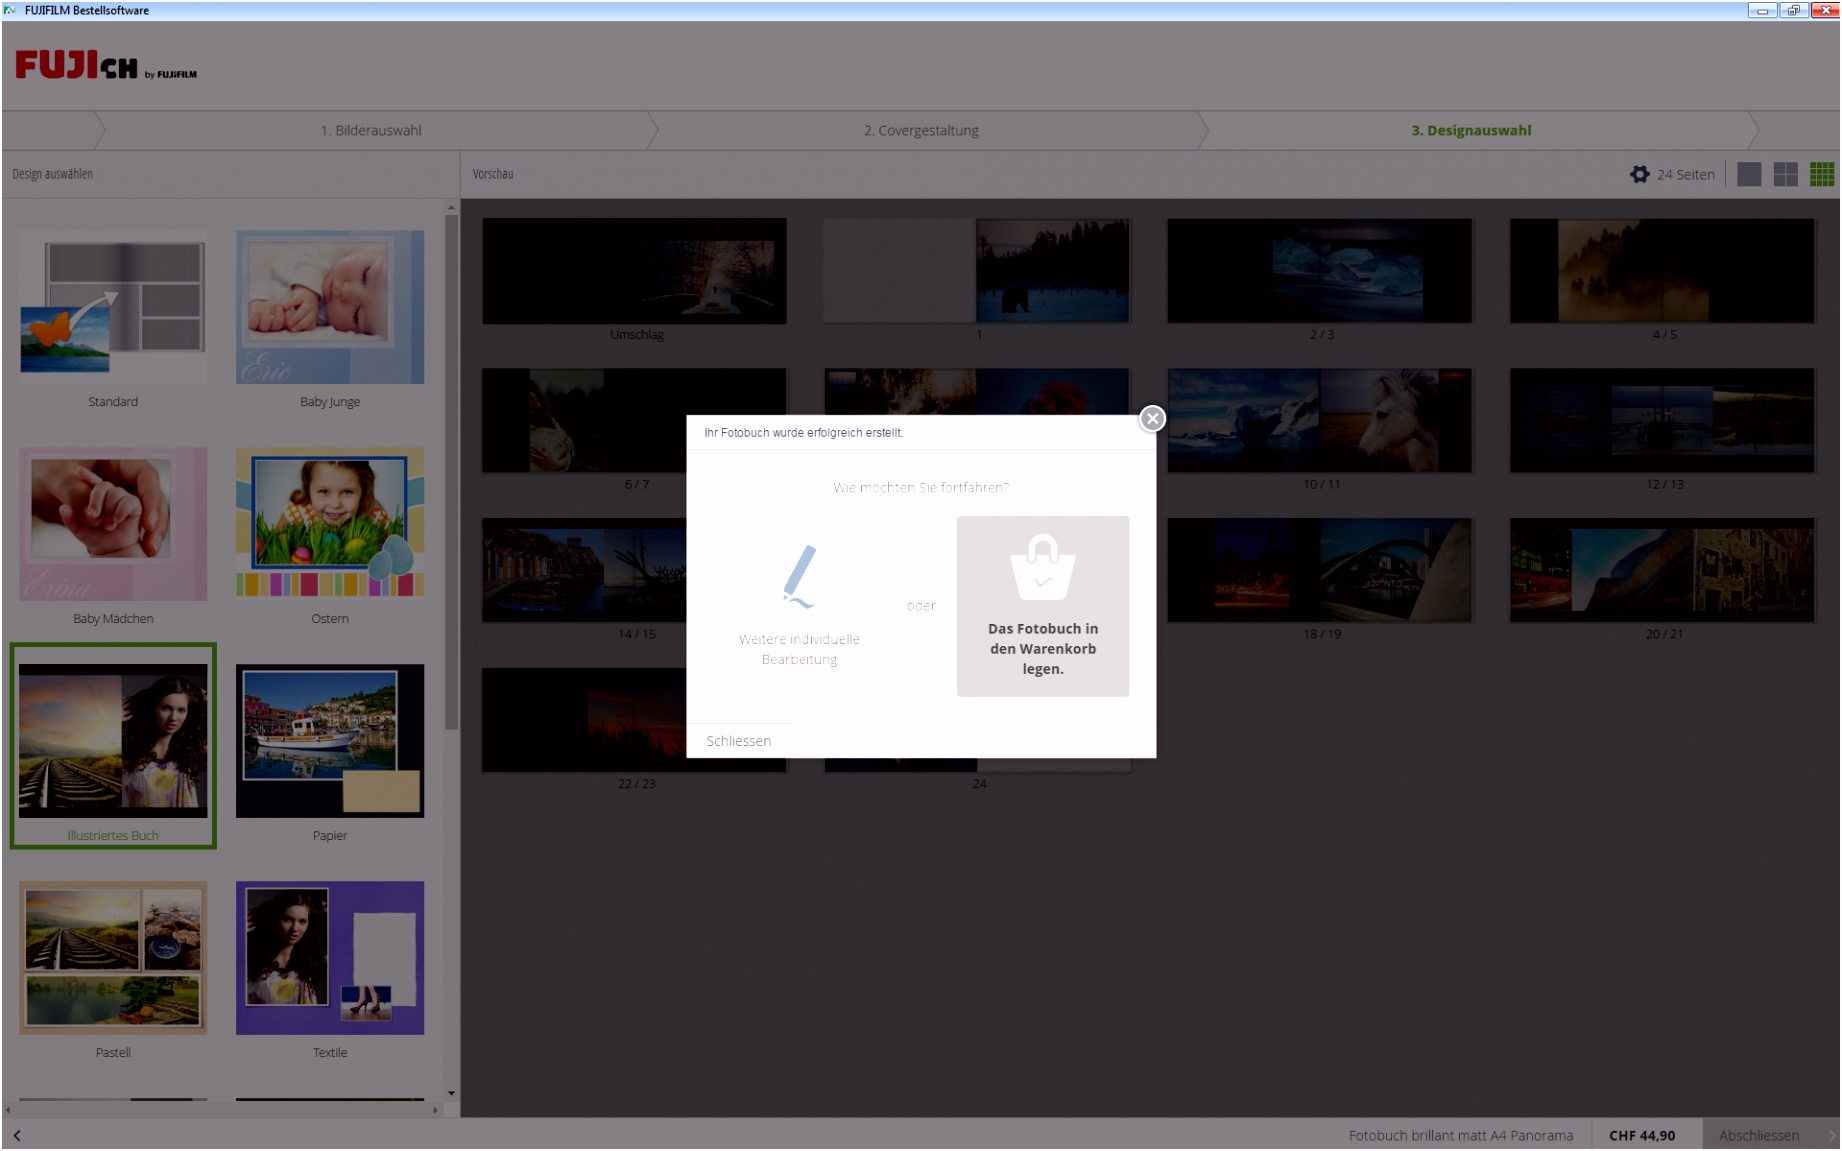Image resolution: width=1842 pixels, height=1151 pixels.
Task: Click the FUJI.CH logo
Action: pyautogui.click(x=106, y=66)
